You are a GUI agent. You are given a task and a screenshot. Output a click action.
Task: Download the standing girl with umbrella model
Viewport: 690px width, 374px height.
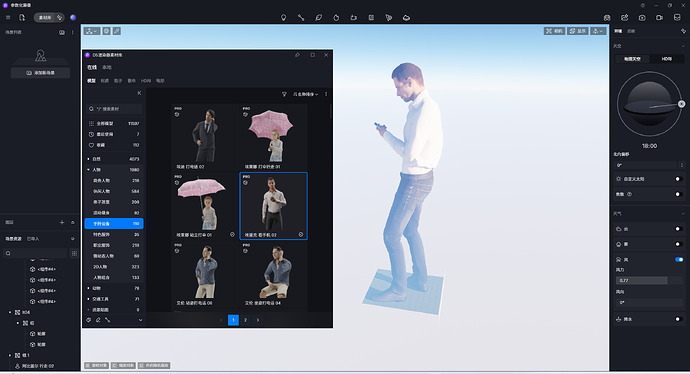click(232, 235)
